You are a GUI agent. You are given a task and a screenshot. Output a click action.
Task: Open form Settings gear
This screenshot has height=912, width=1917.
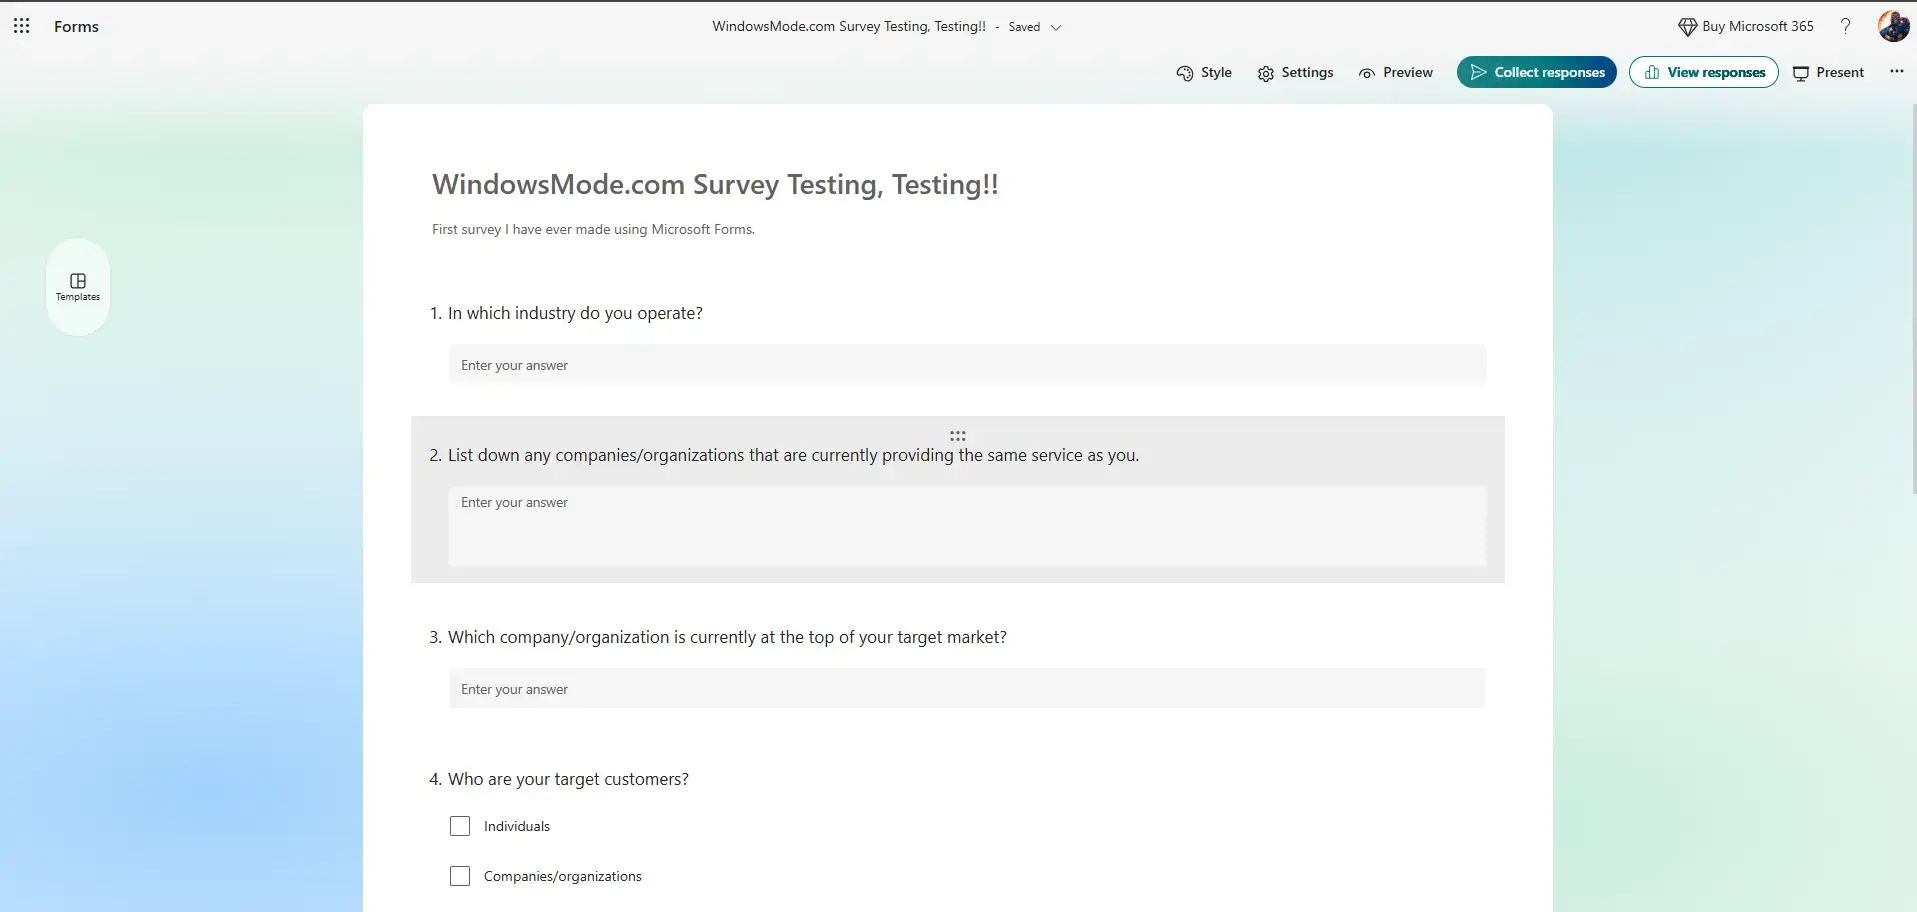(1266, 73)
